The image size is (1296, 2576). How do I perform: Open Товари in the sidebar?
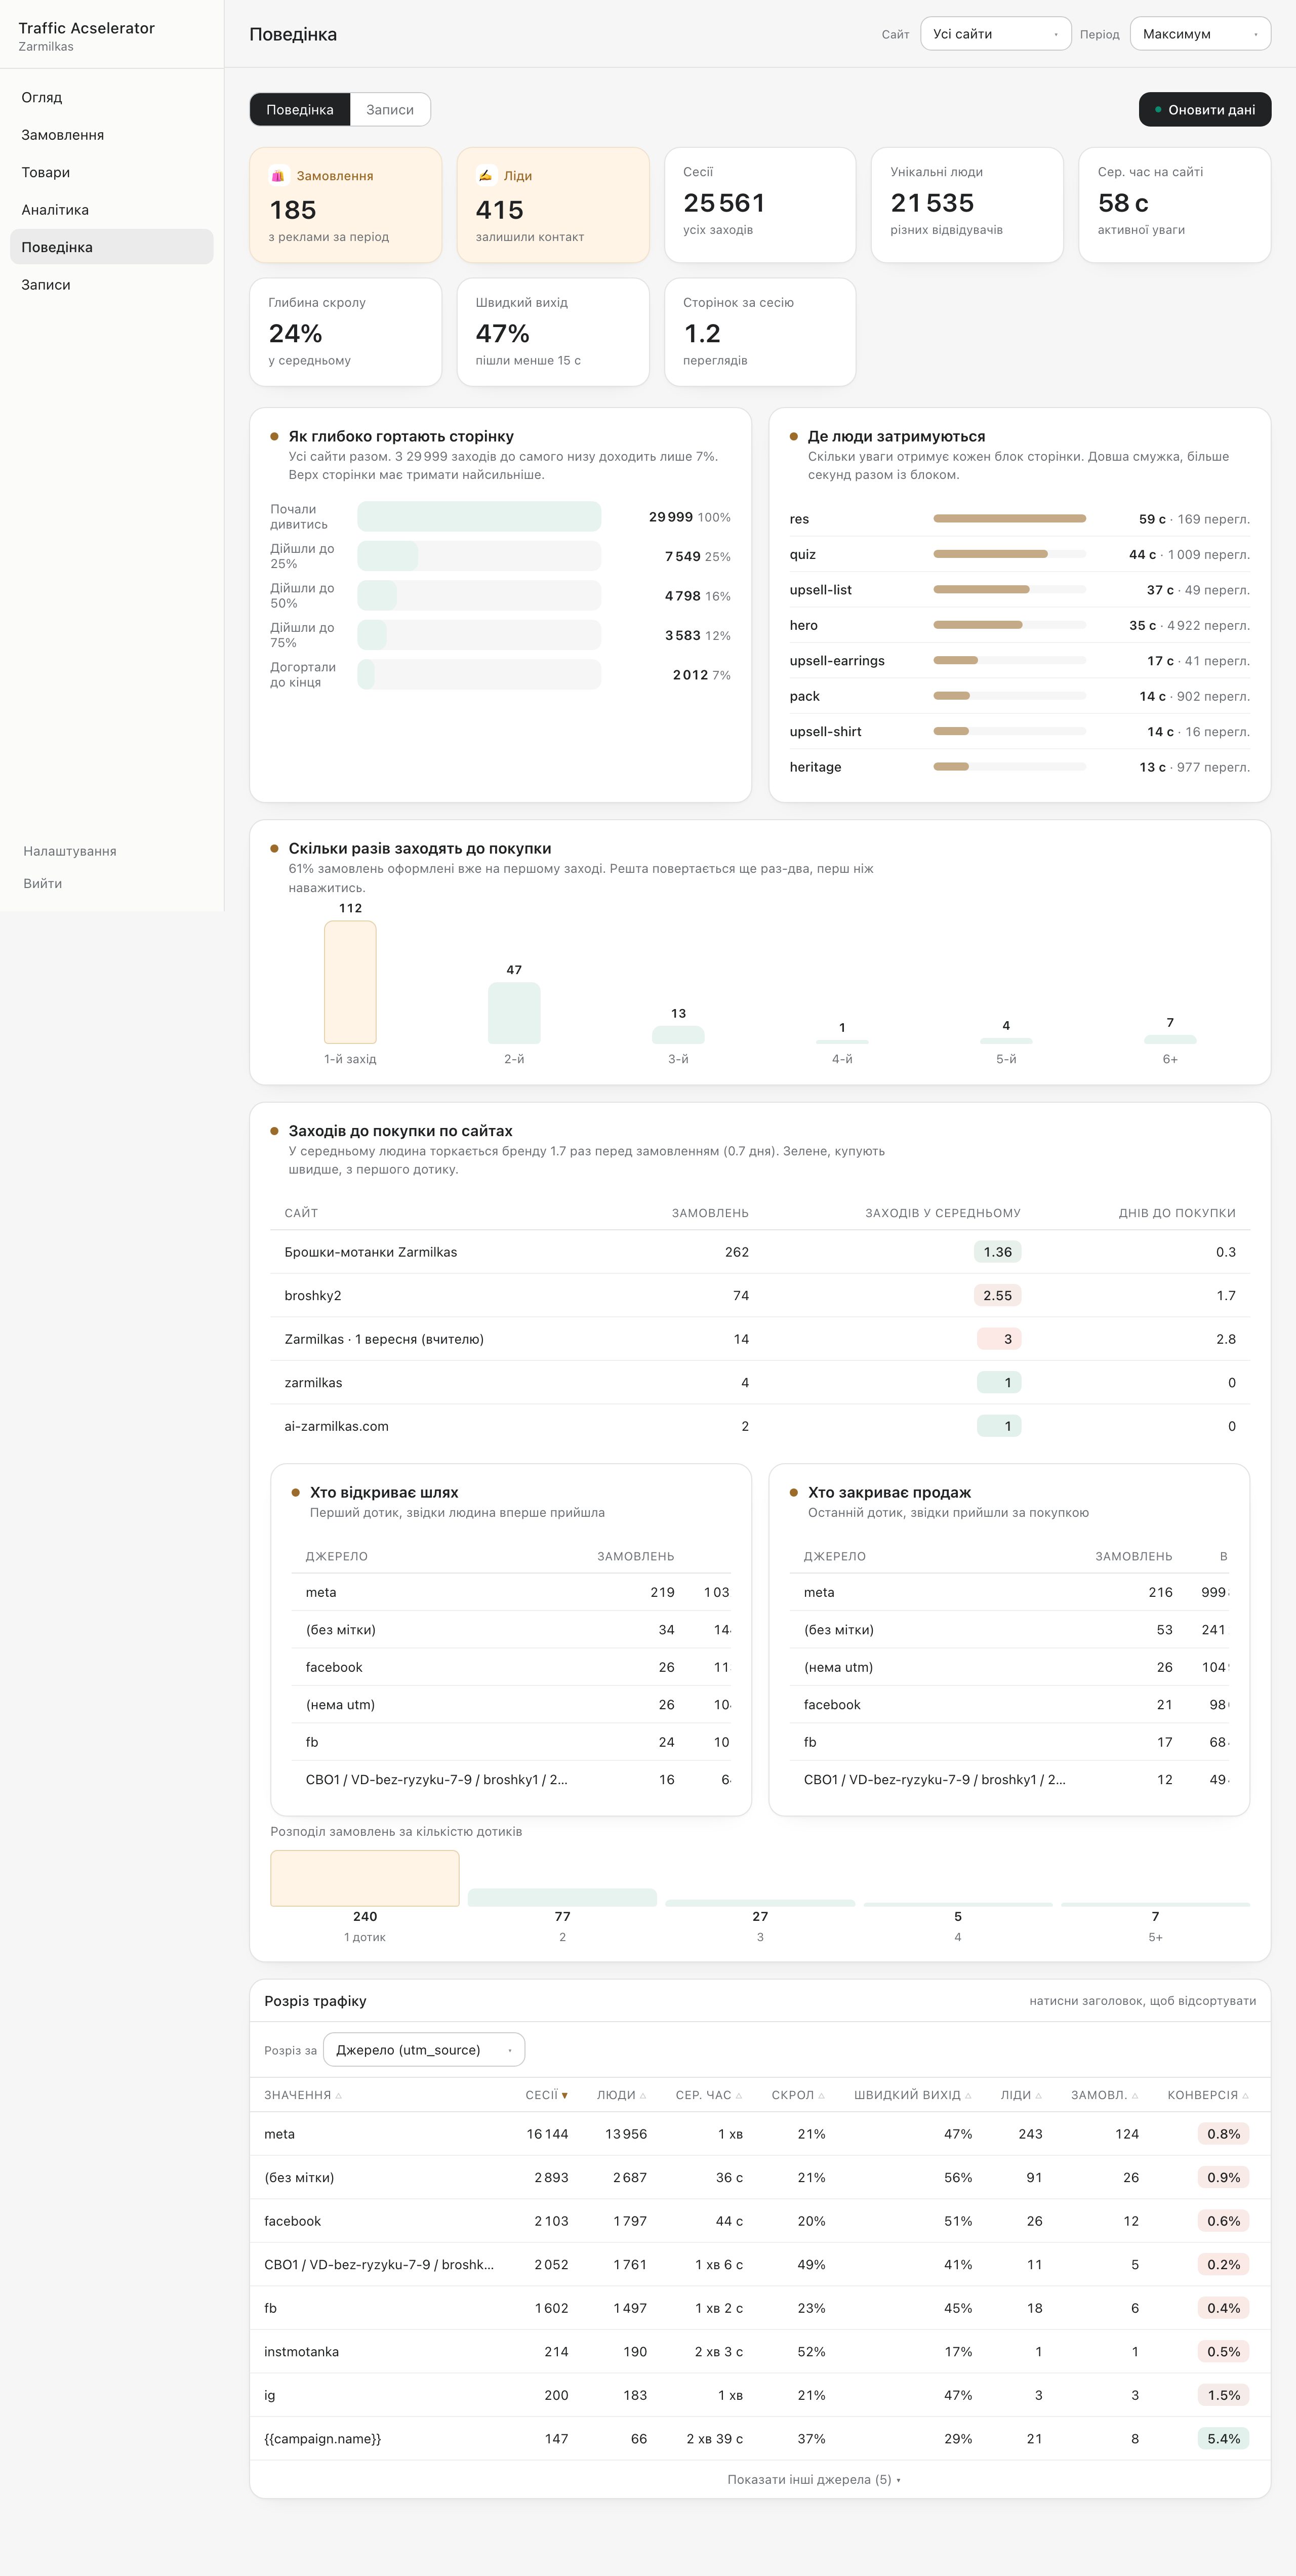pos(111,172)
